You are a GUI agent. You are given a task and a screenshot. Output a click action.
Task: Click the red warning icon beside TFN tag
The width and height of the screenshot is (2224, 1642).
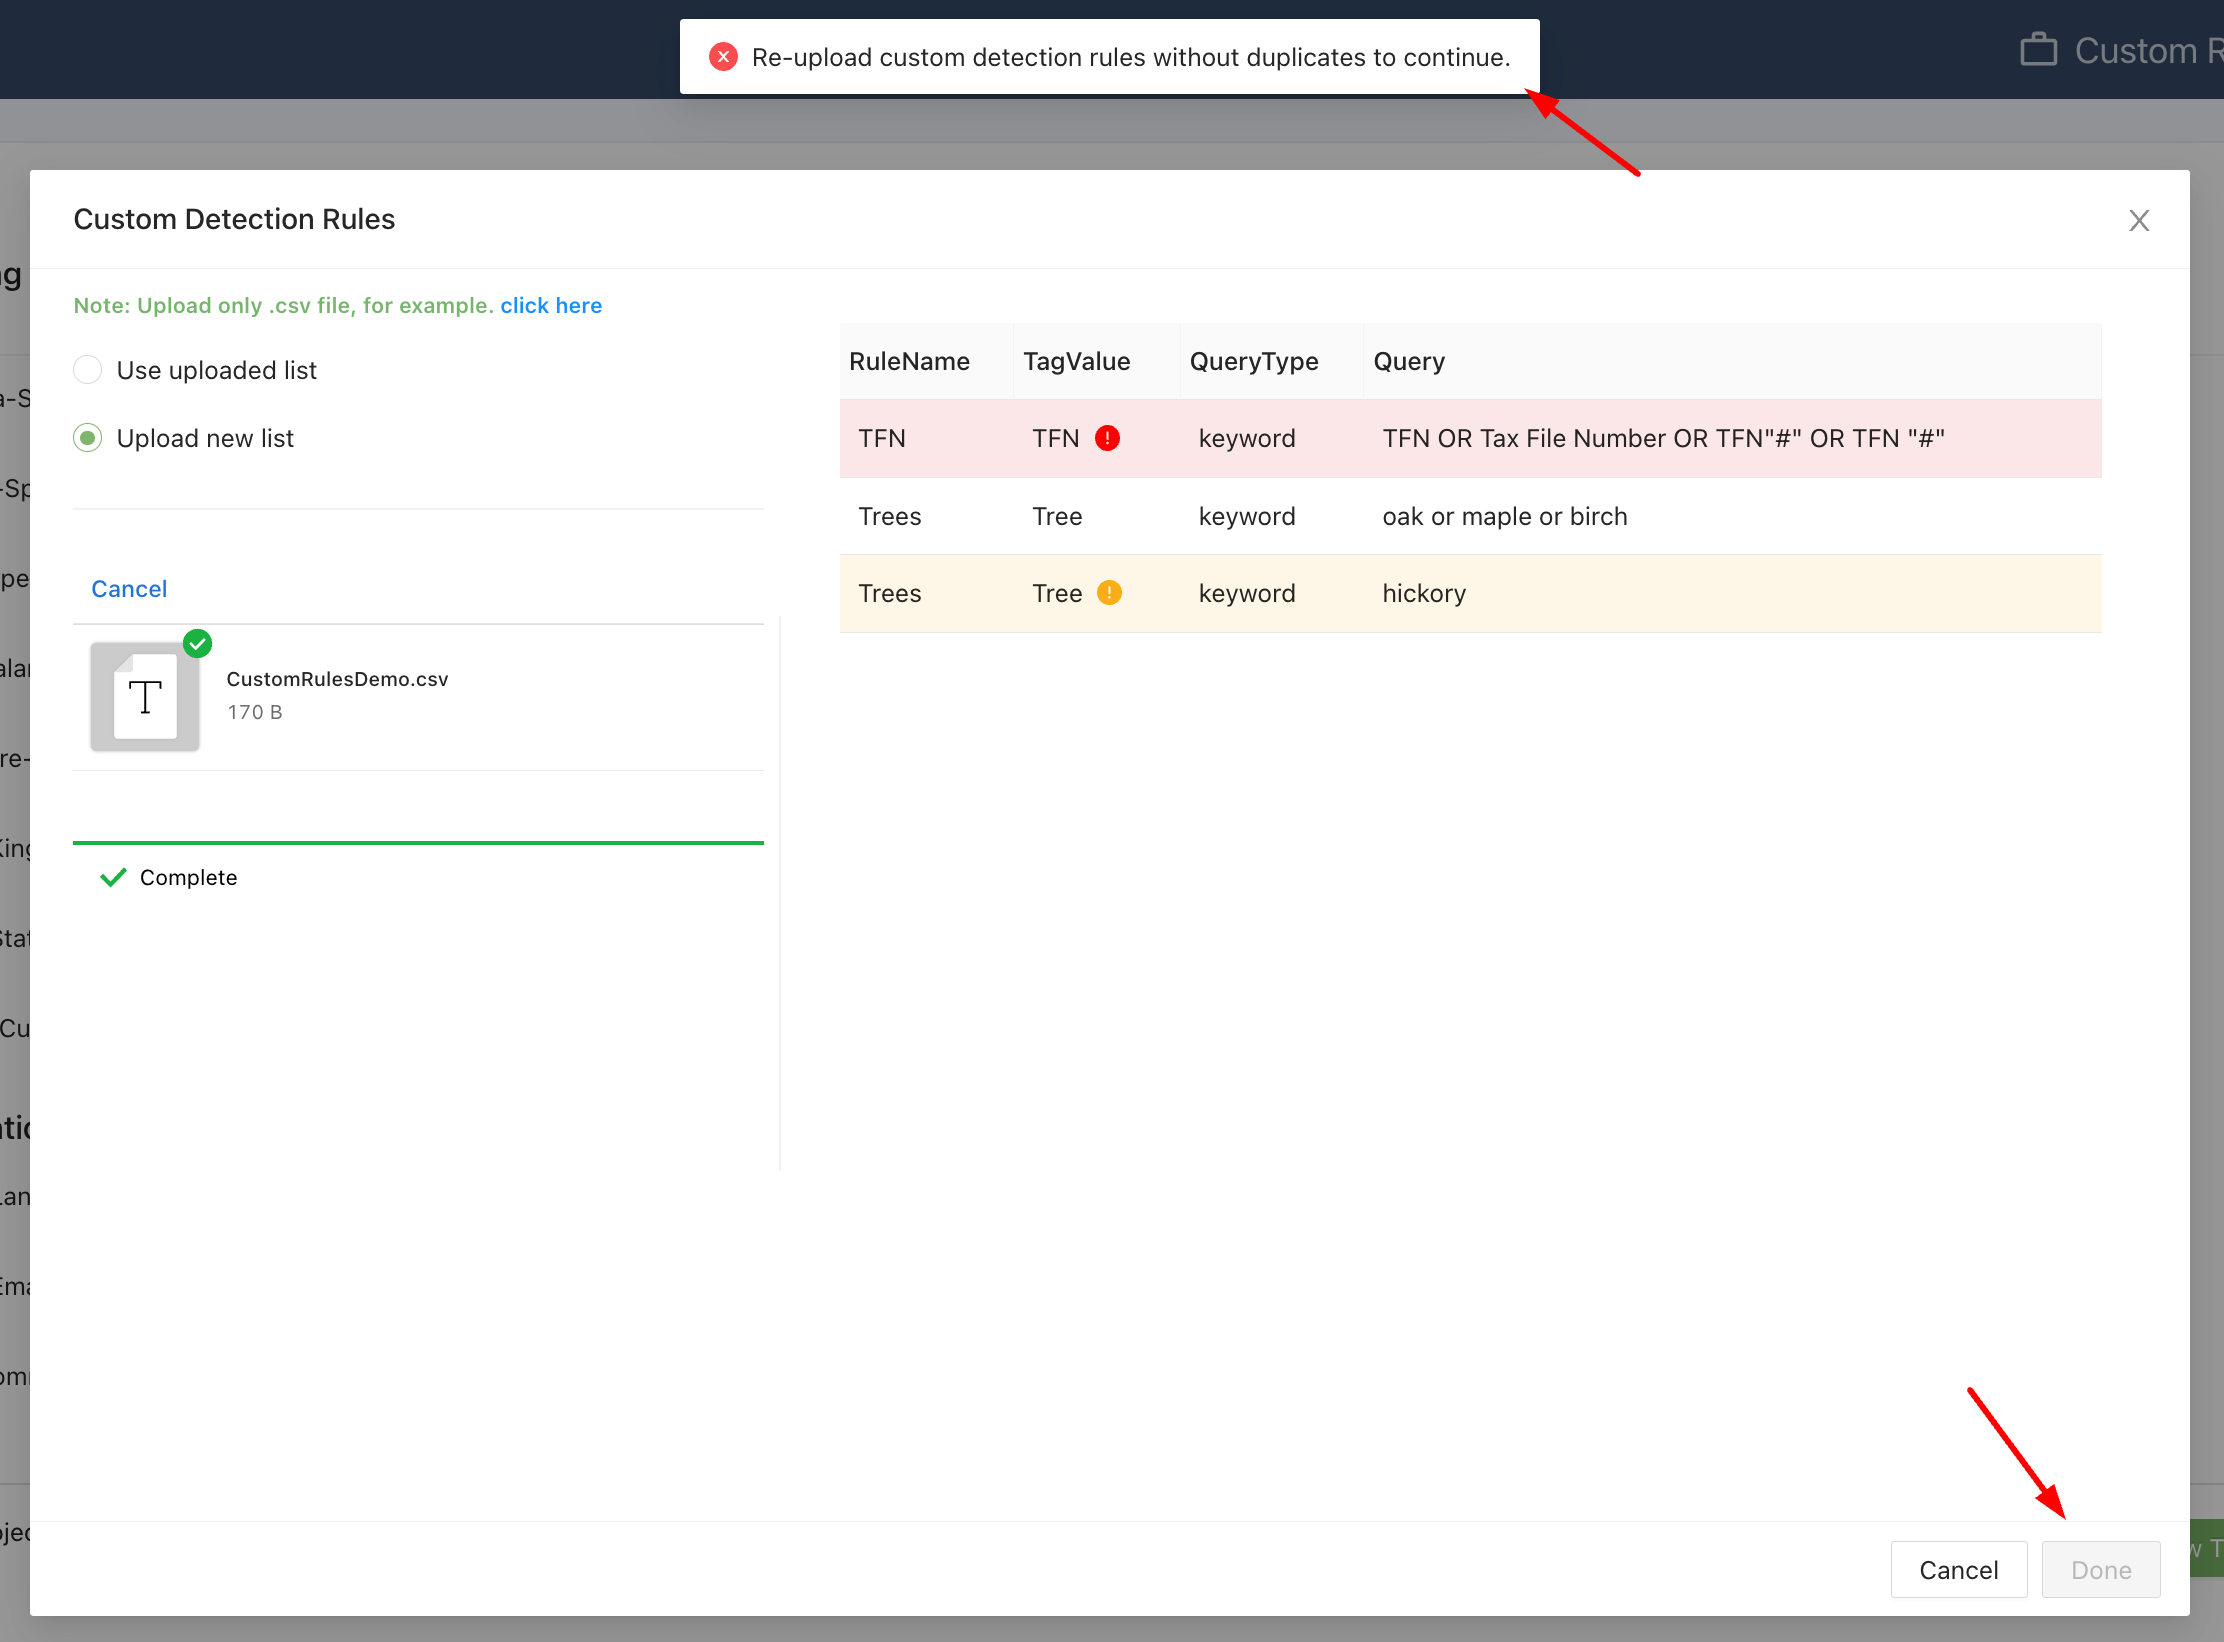(1107, 438)
